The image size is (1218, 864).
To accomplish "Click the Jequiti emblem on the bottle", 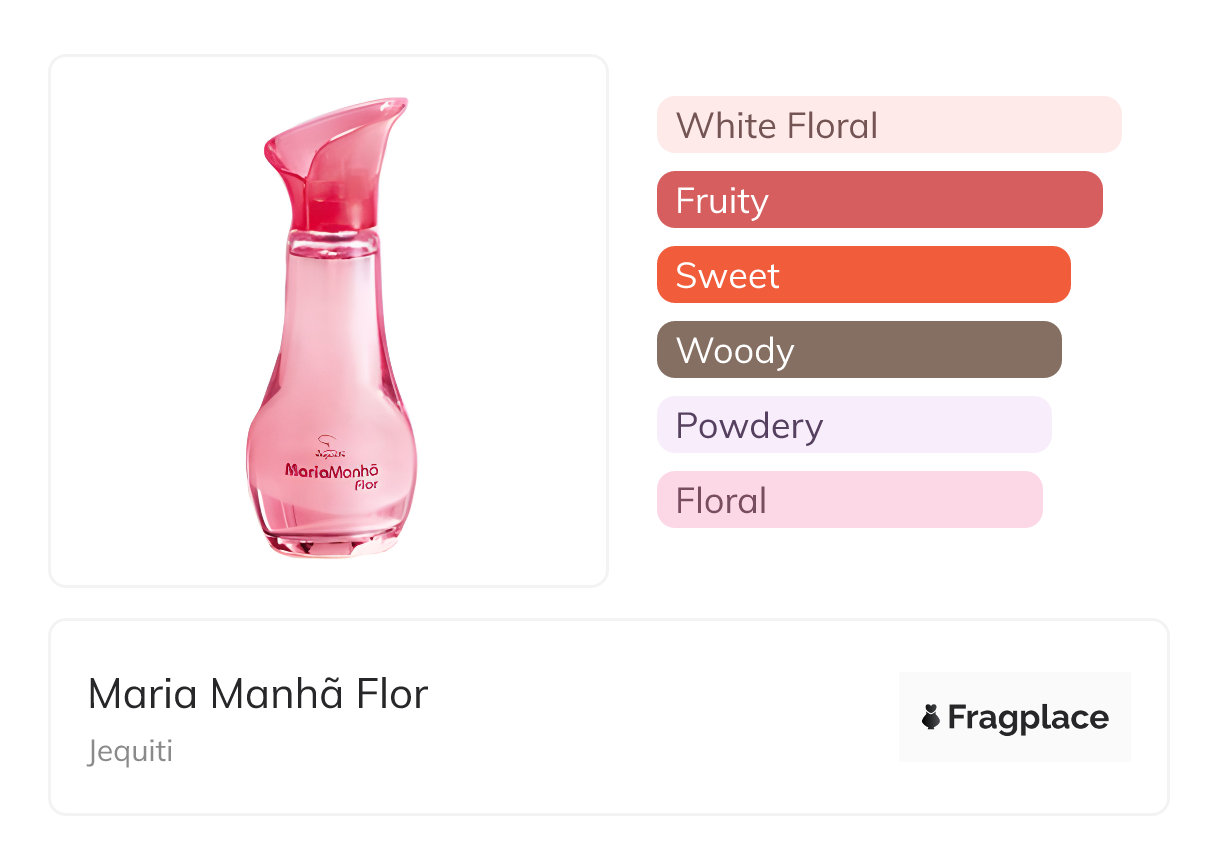I will pos(330,445).
